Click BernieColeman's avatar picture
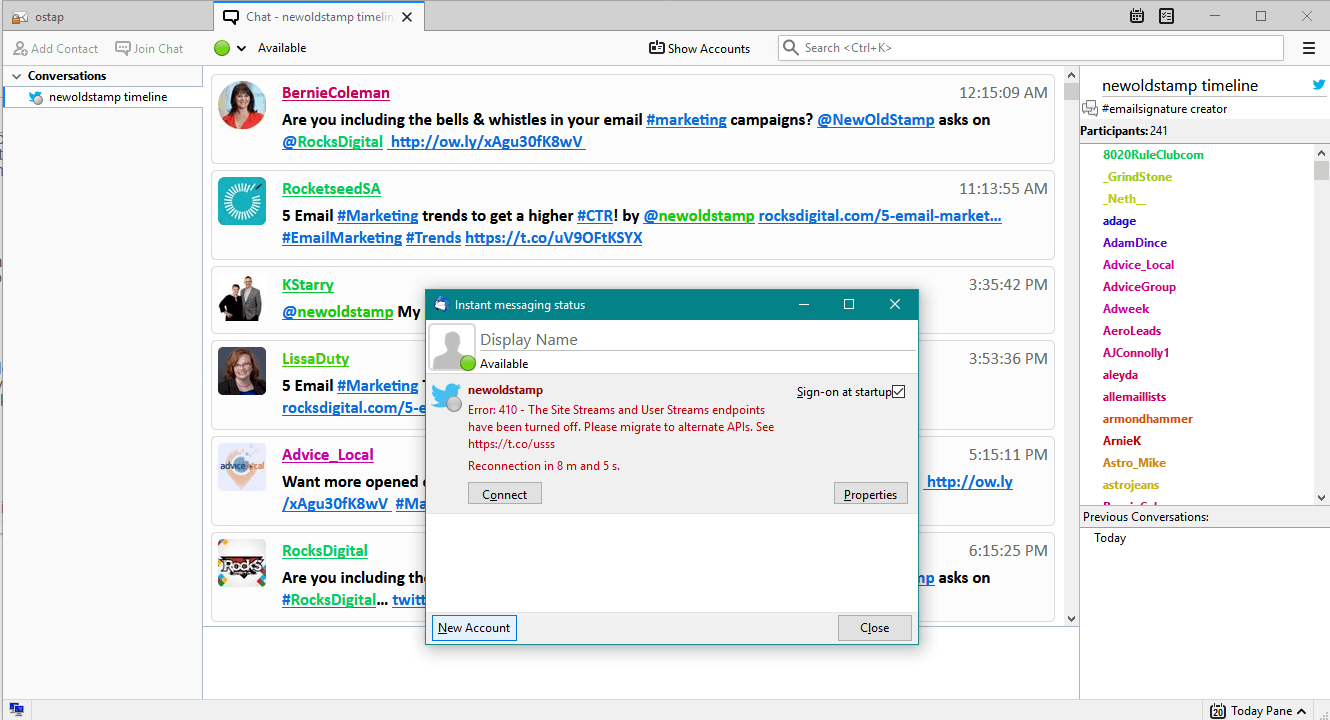The width and height of the screenshot is (1330, 720). 242,105
